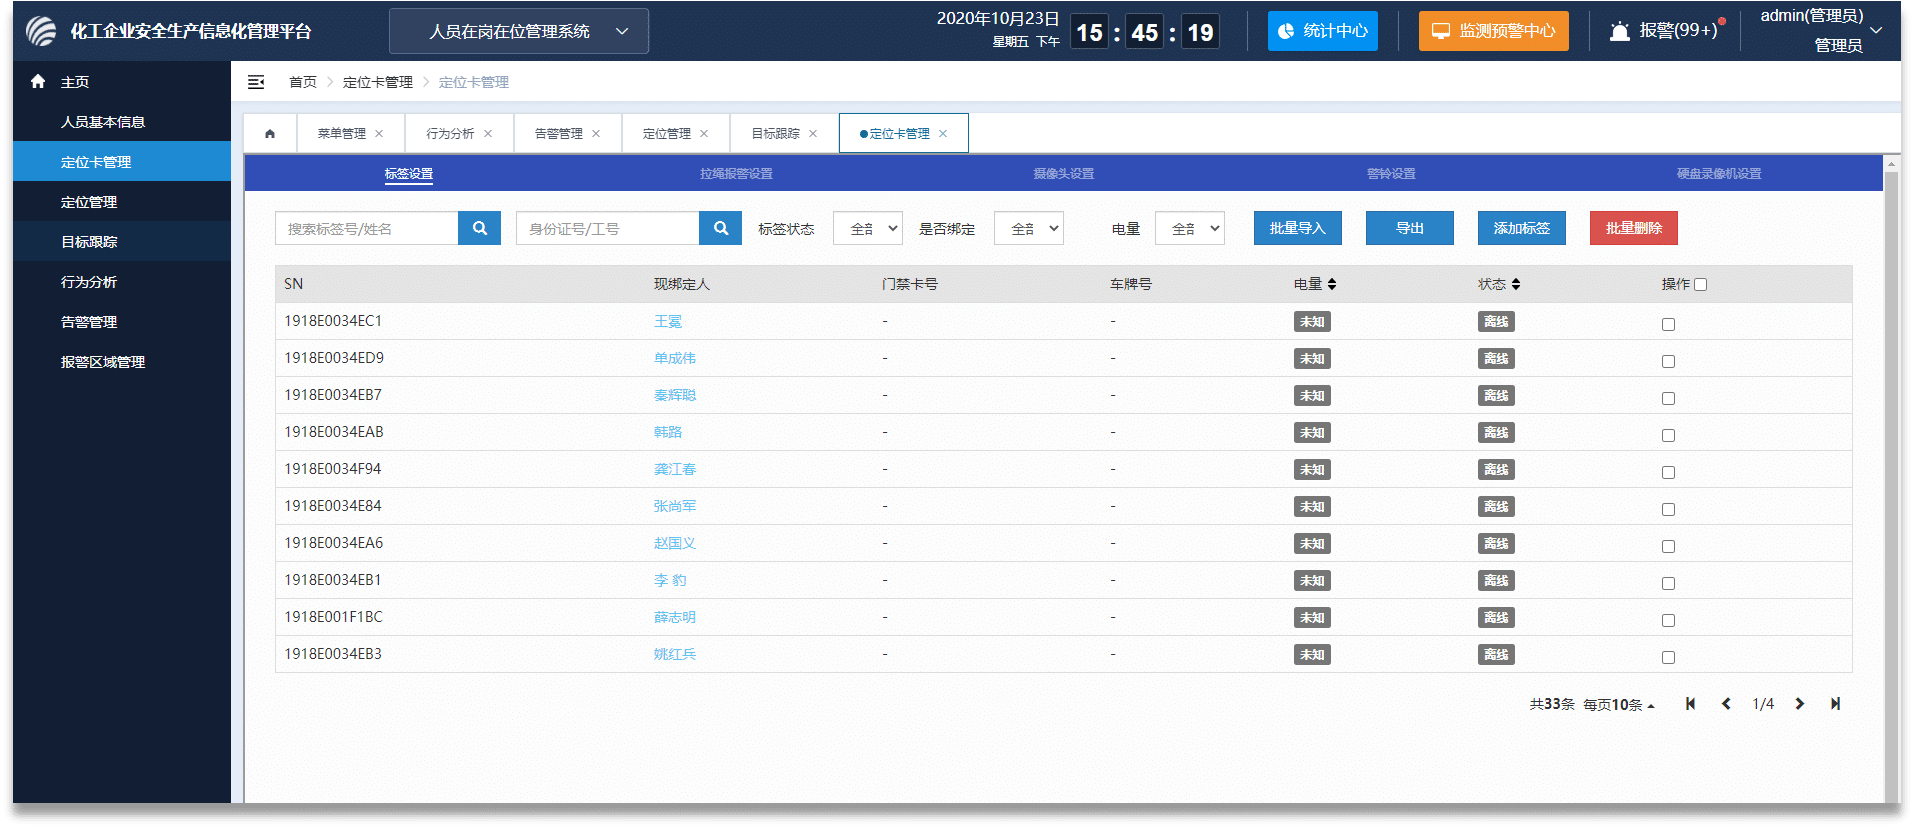Select the 标签设置 tab
The width and height of the screenshot is (1915, 828).
point(409,174)
